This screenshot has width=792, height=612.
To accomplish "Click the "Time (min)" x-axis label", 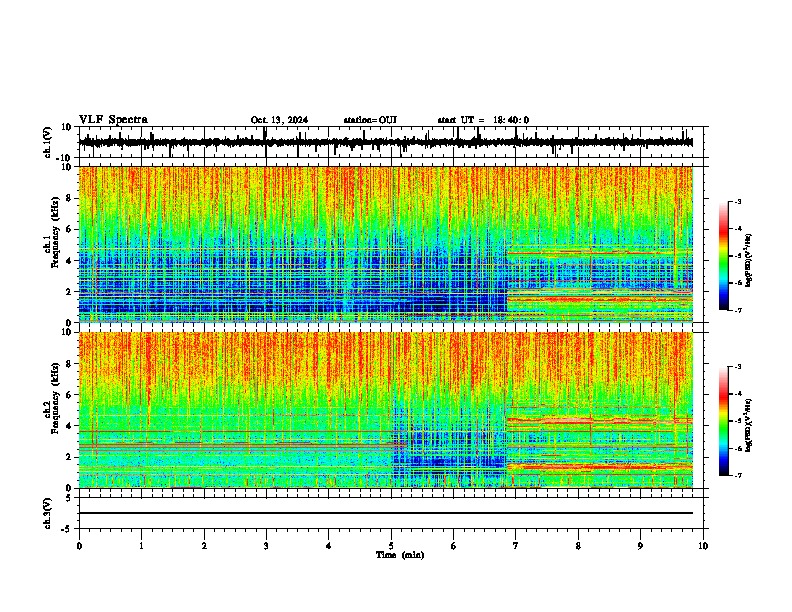I will pos(400,555).
